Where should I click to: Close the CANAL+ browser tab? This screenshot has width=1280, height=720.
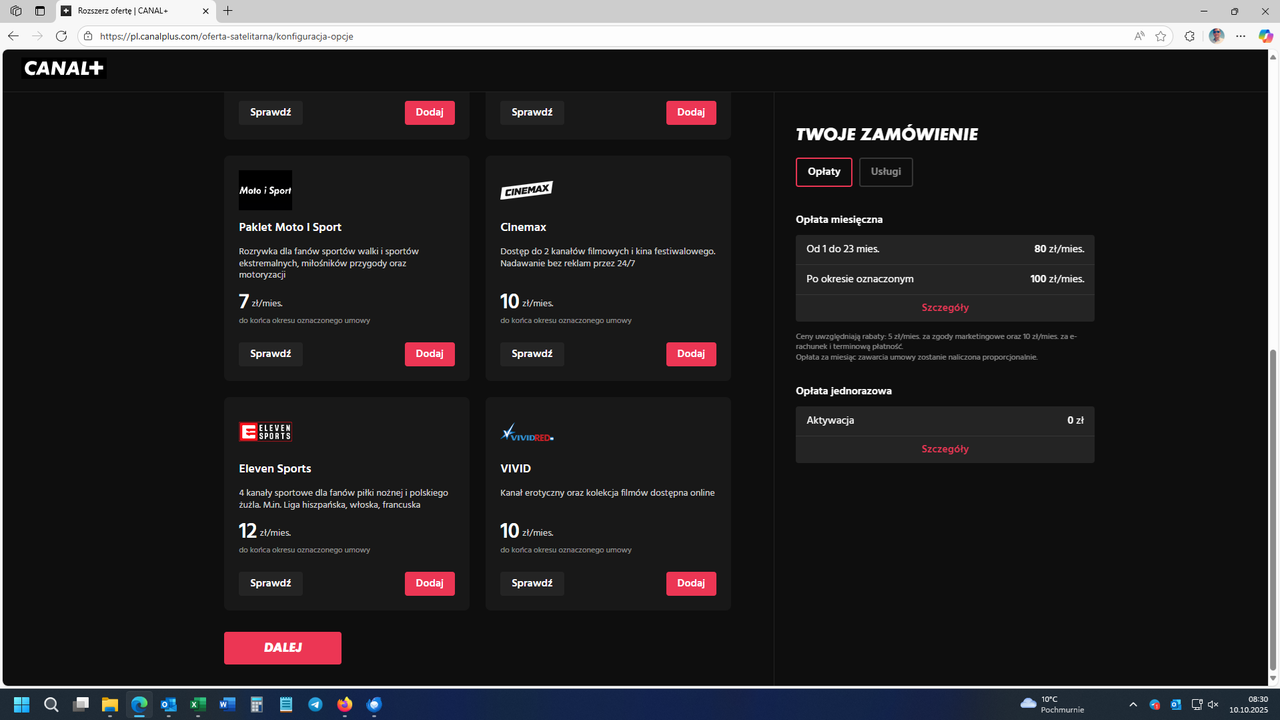pyautogui.click(x=205, y=11)
